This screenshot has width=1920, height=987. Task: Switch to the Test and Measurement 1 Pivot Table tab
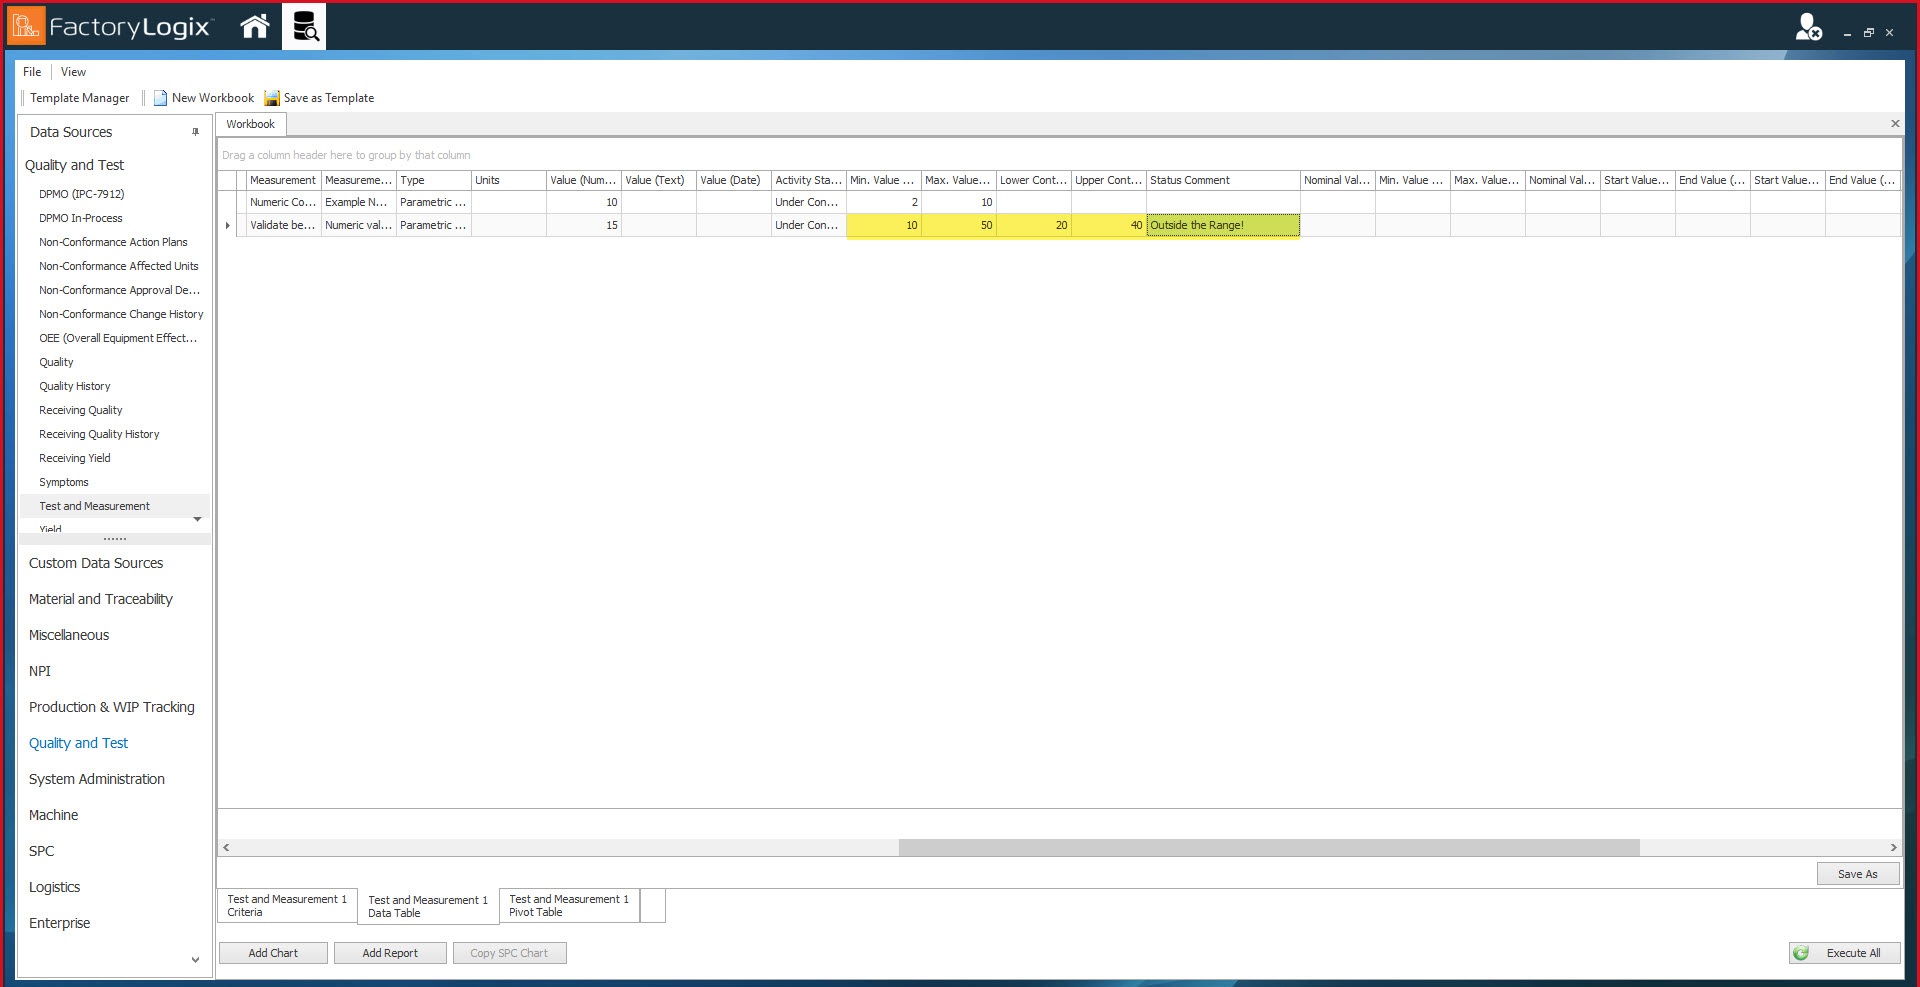pyautogui.click(x=567, y=905)
